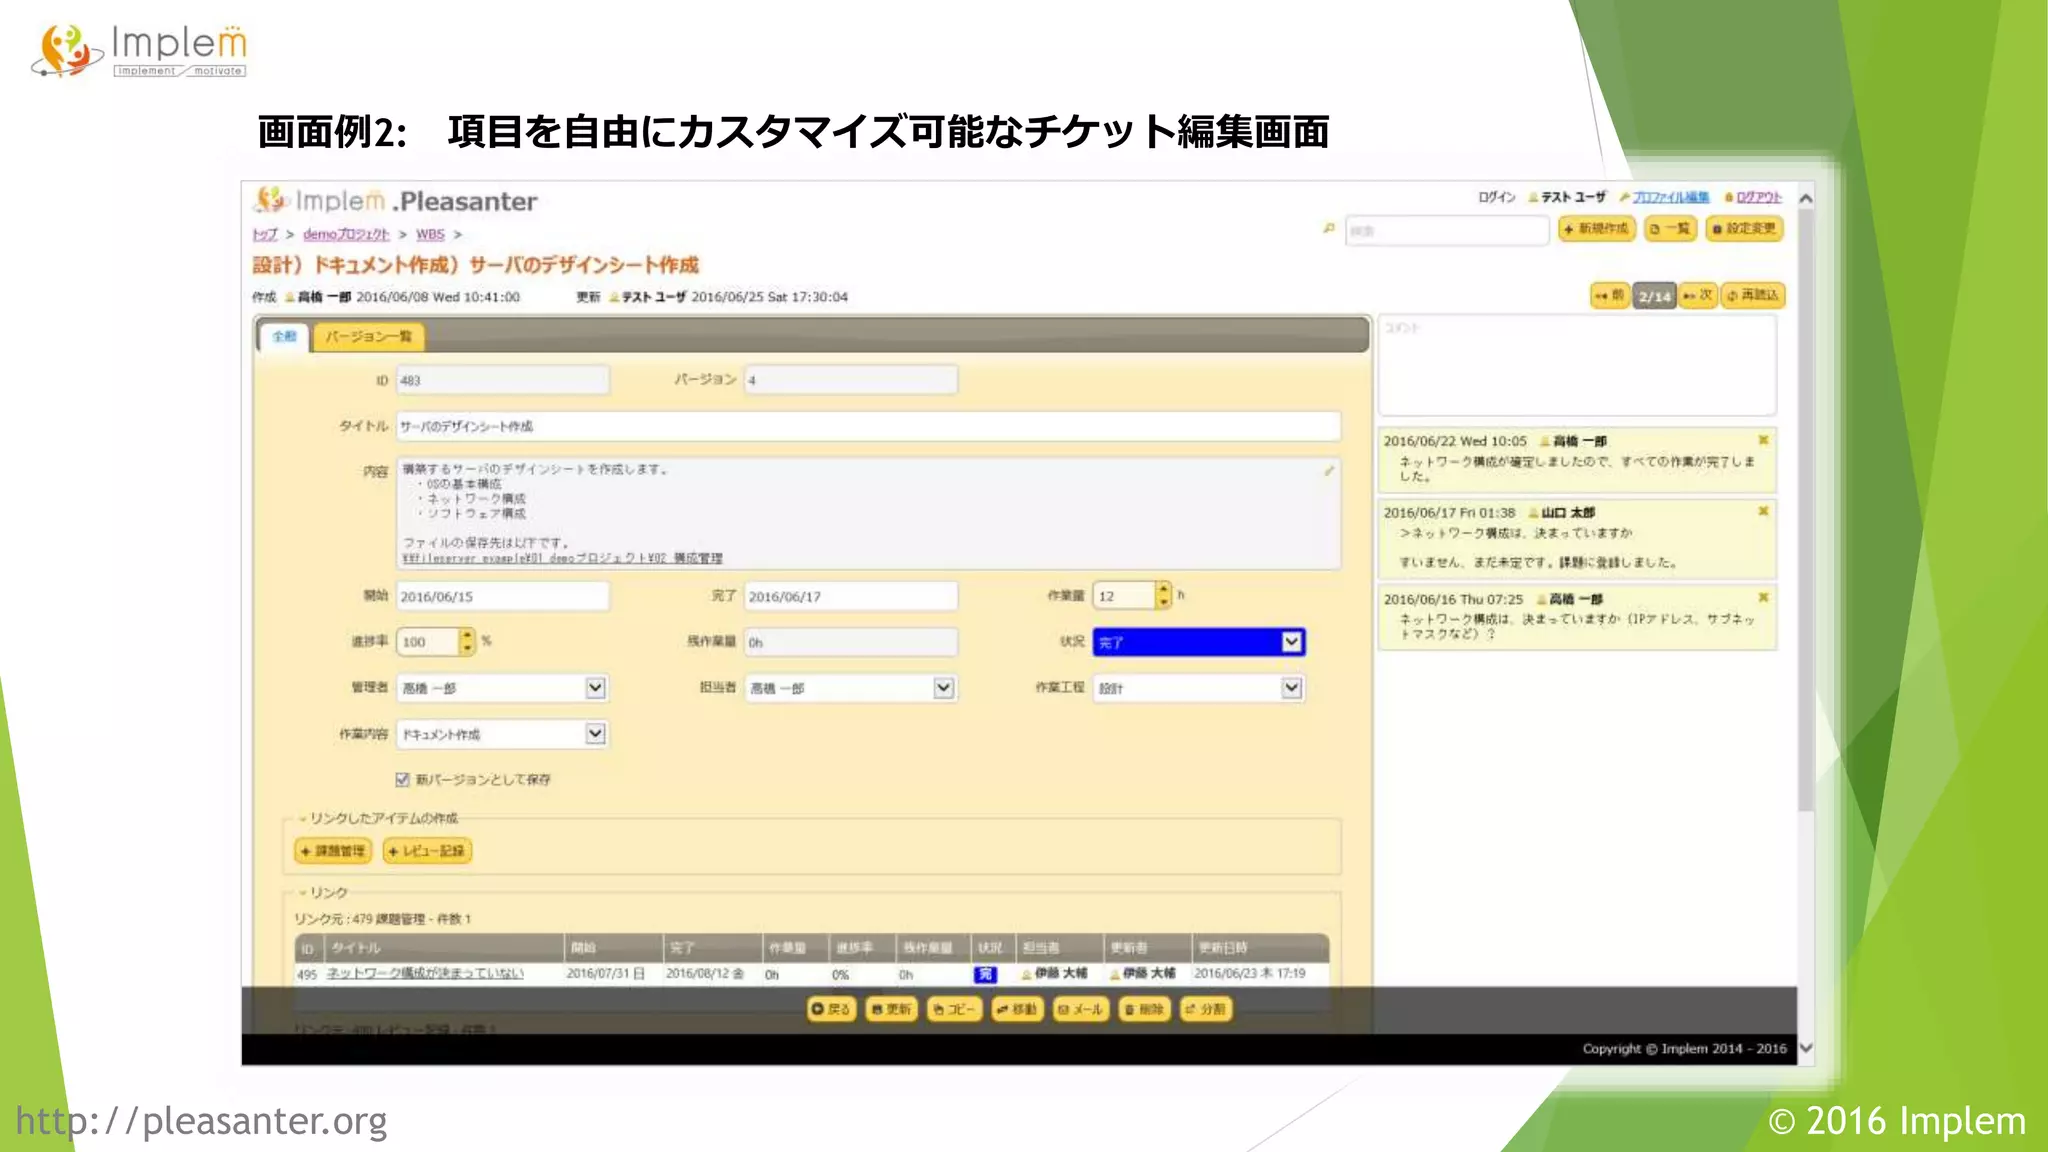Open the 担当者 (assignee) dropdown
This screenshot has width=2048, height=1152.
pyautogui.click(x=851, y=688)
